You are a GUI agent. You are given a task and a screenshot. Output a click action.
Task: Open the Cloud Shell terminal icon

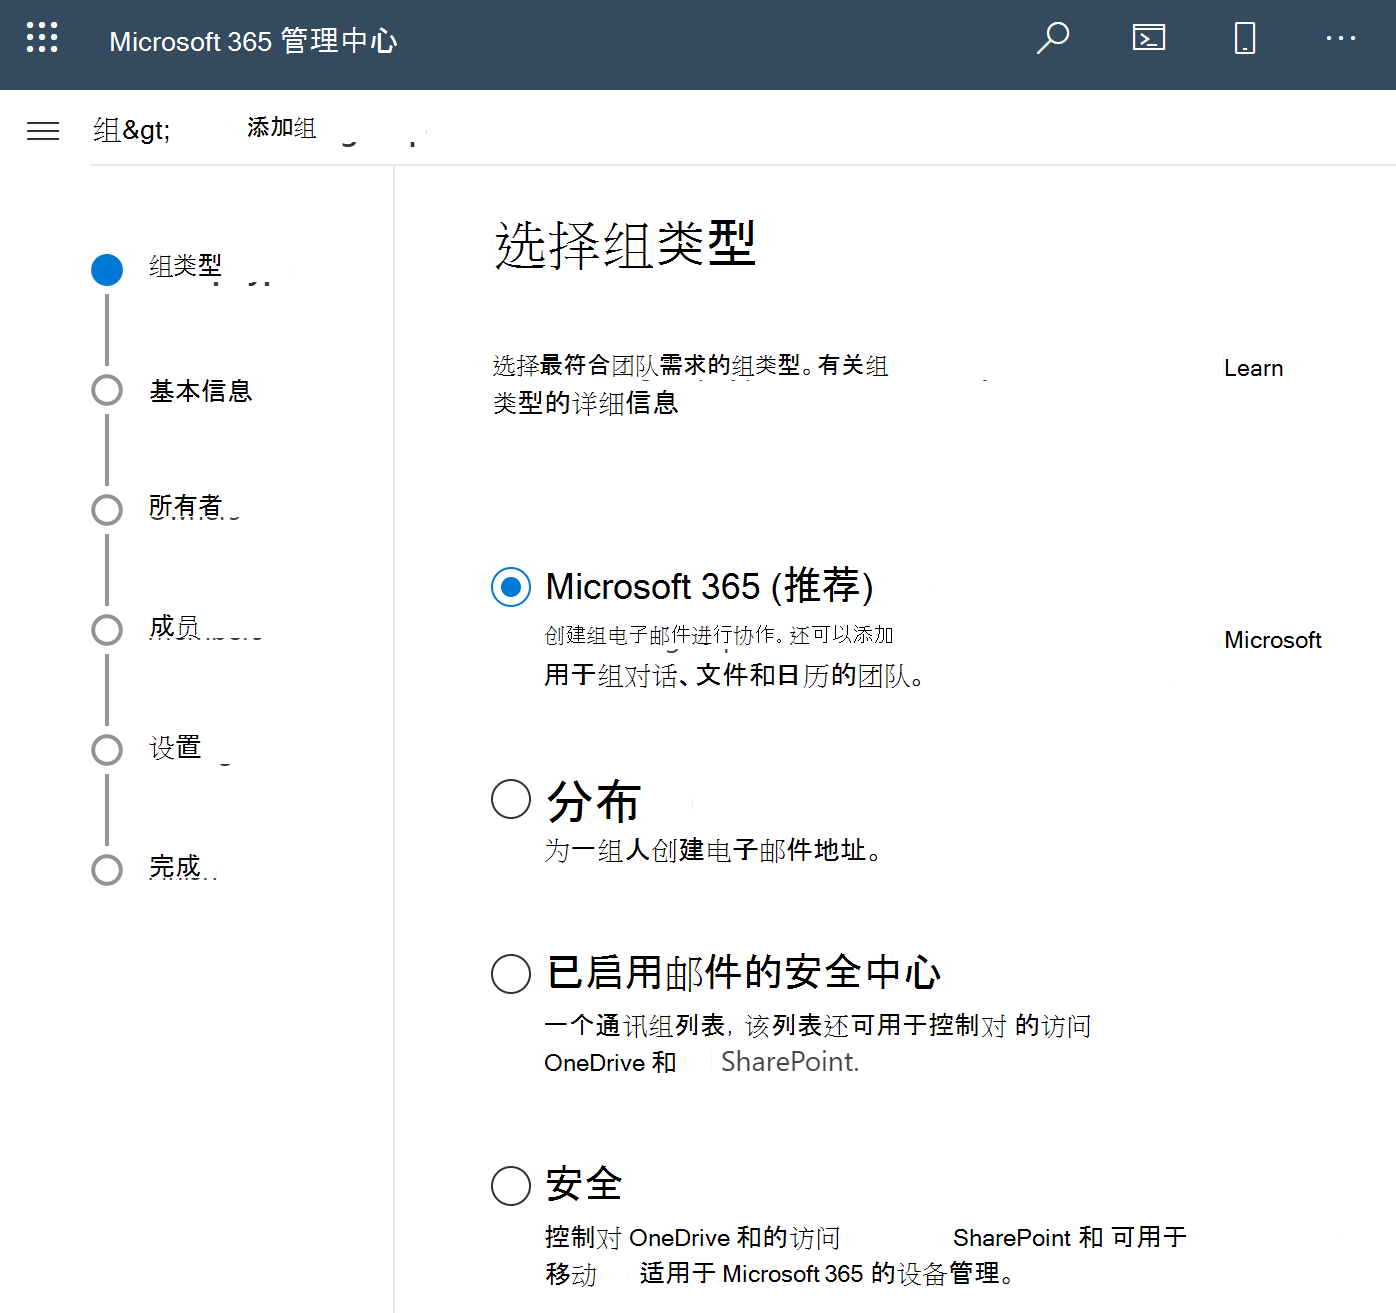coord(1149,38)
